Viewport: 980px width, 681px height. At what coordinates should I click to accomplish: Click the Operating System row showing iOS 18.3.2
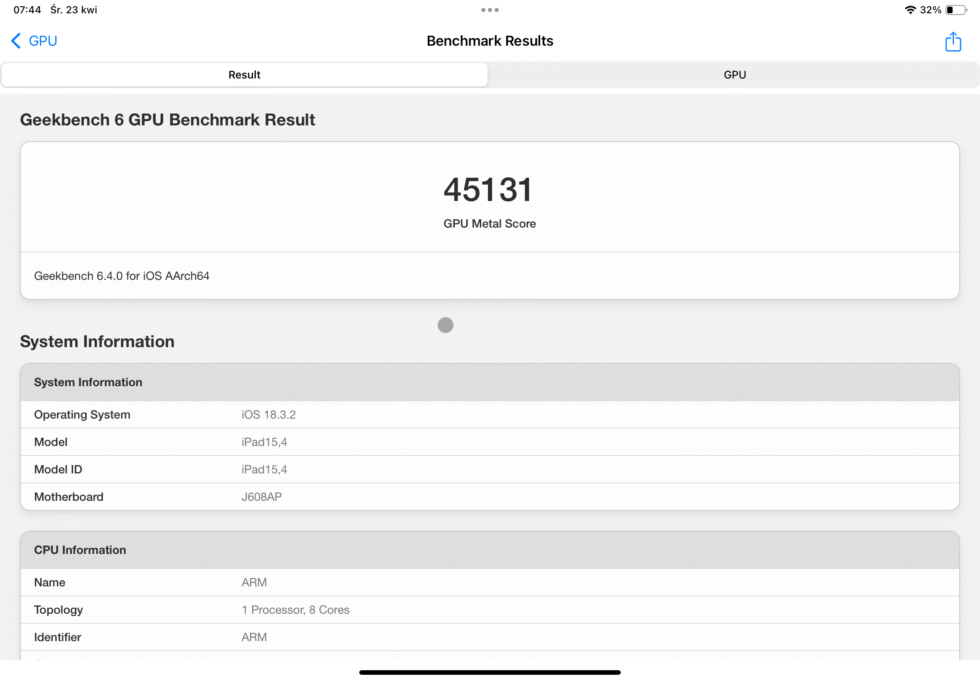tap(490, 414)
